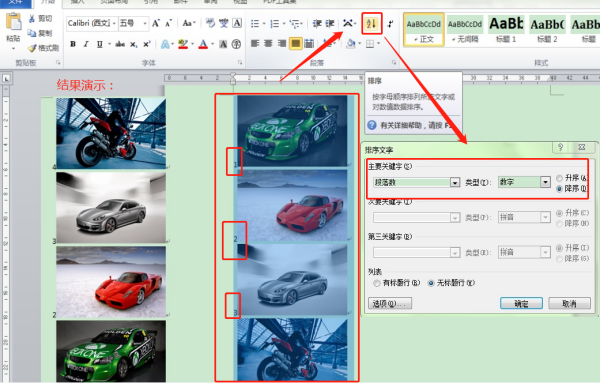Screen dimensions: 600x383
Task: Toggle Strikethrough (abc) formatting
Action: [x=120, y=44]
